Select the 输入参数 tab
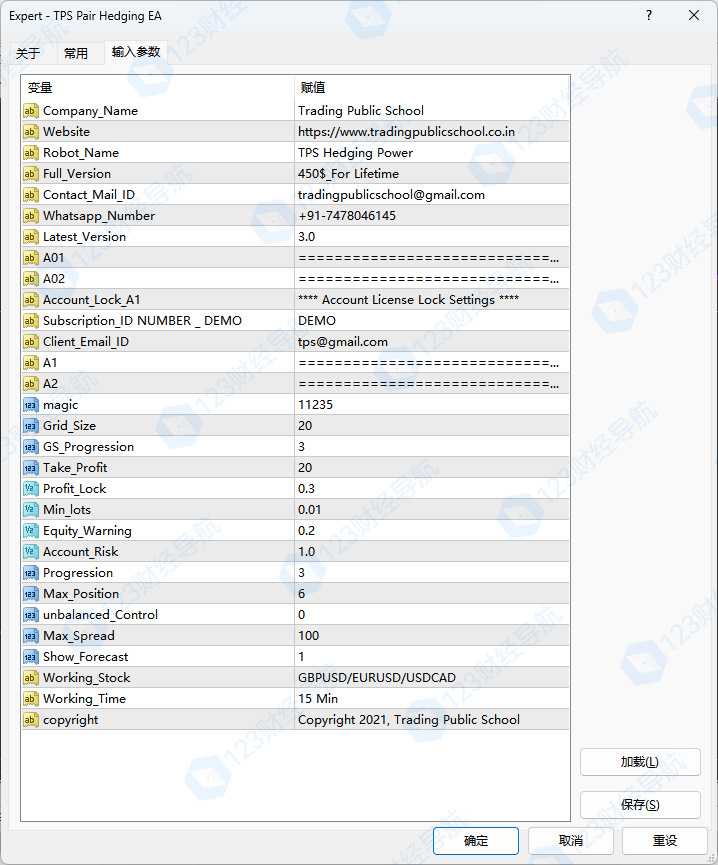The height and width of the screenshot is (865, 718). tap(136, 52)
